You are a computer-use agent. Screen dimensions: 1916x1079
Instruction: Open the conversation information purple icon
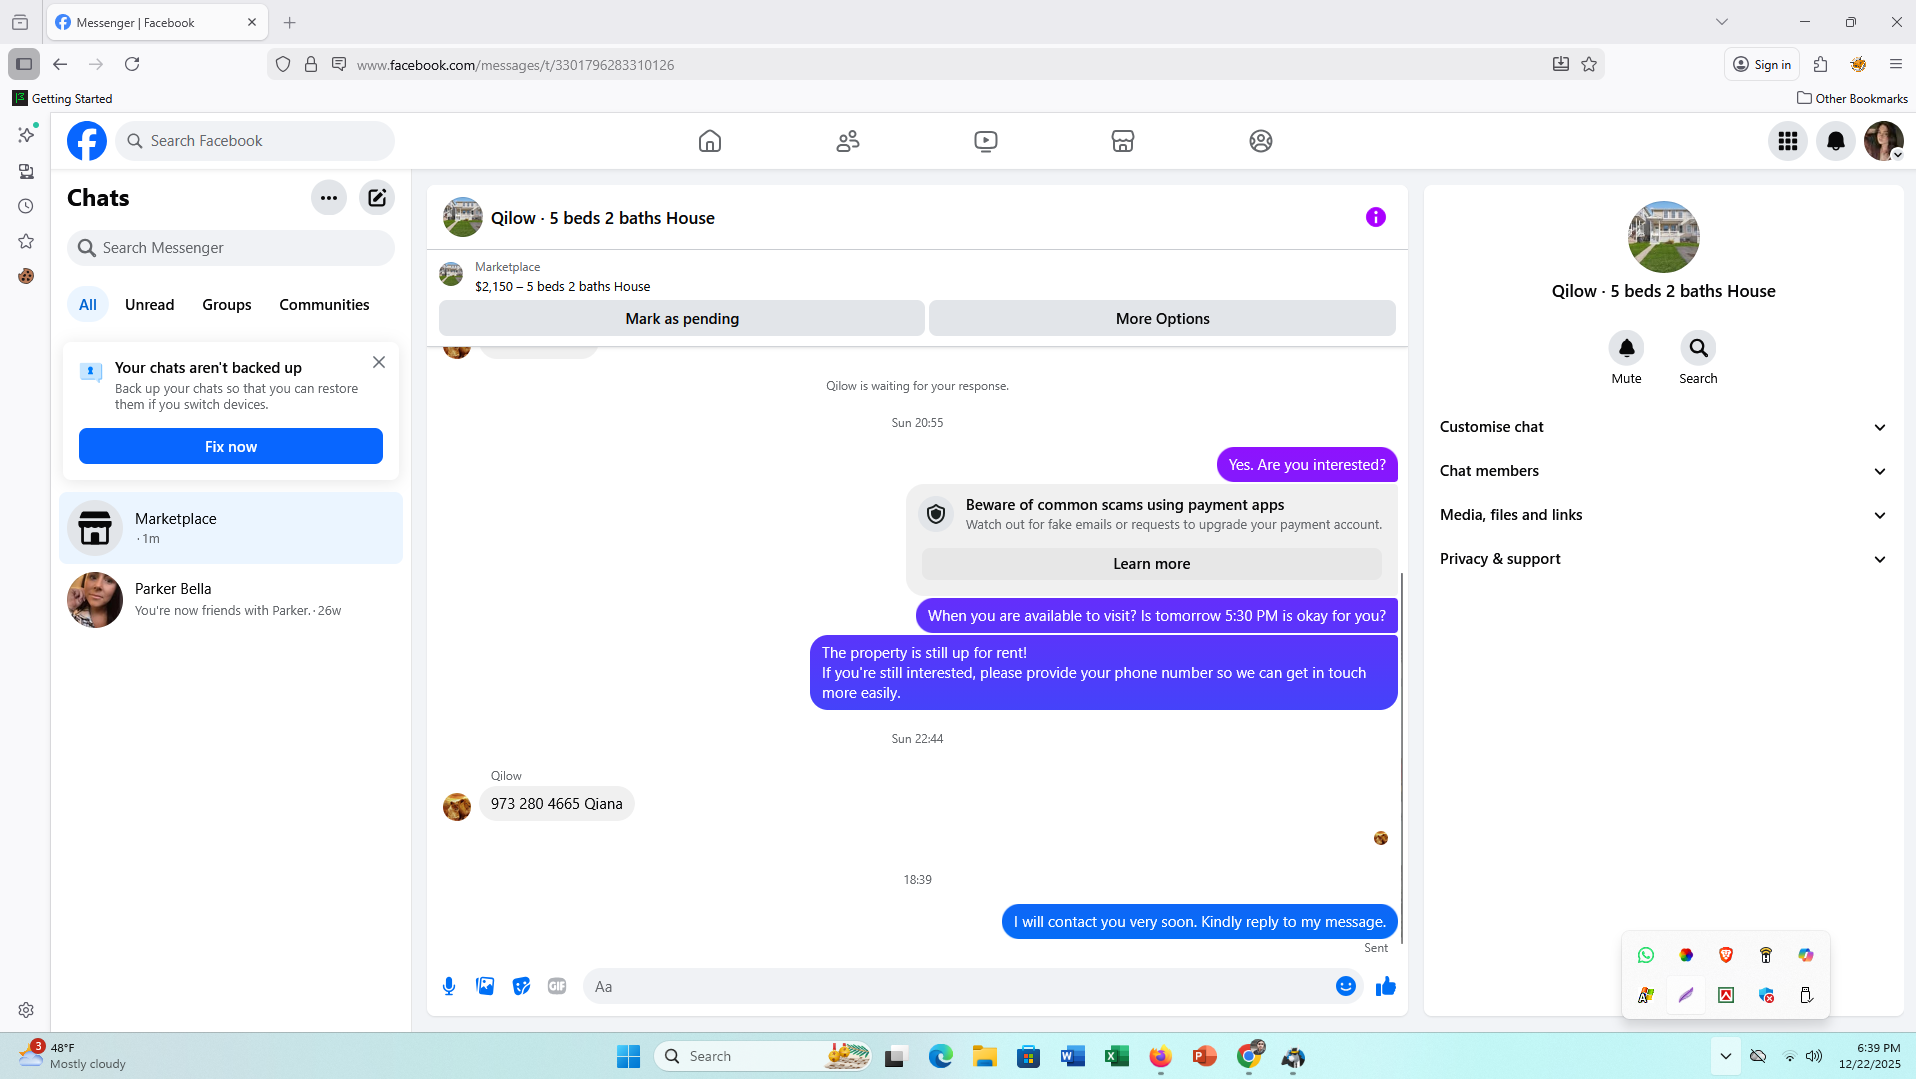[1376, 217]
